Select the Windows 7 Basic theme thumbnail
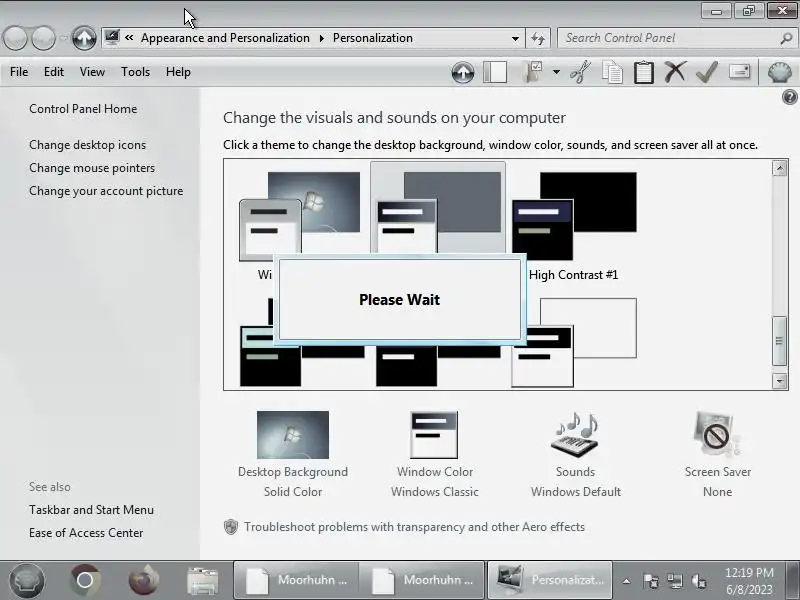 coord(299,216)
